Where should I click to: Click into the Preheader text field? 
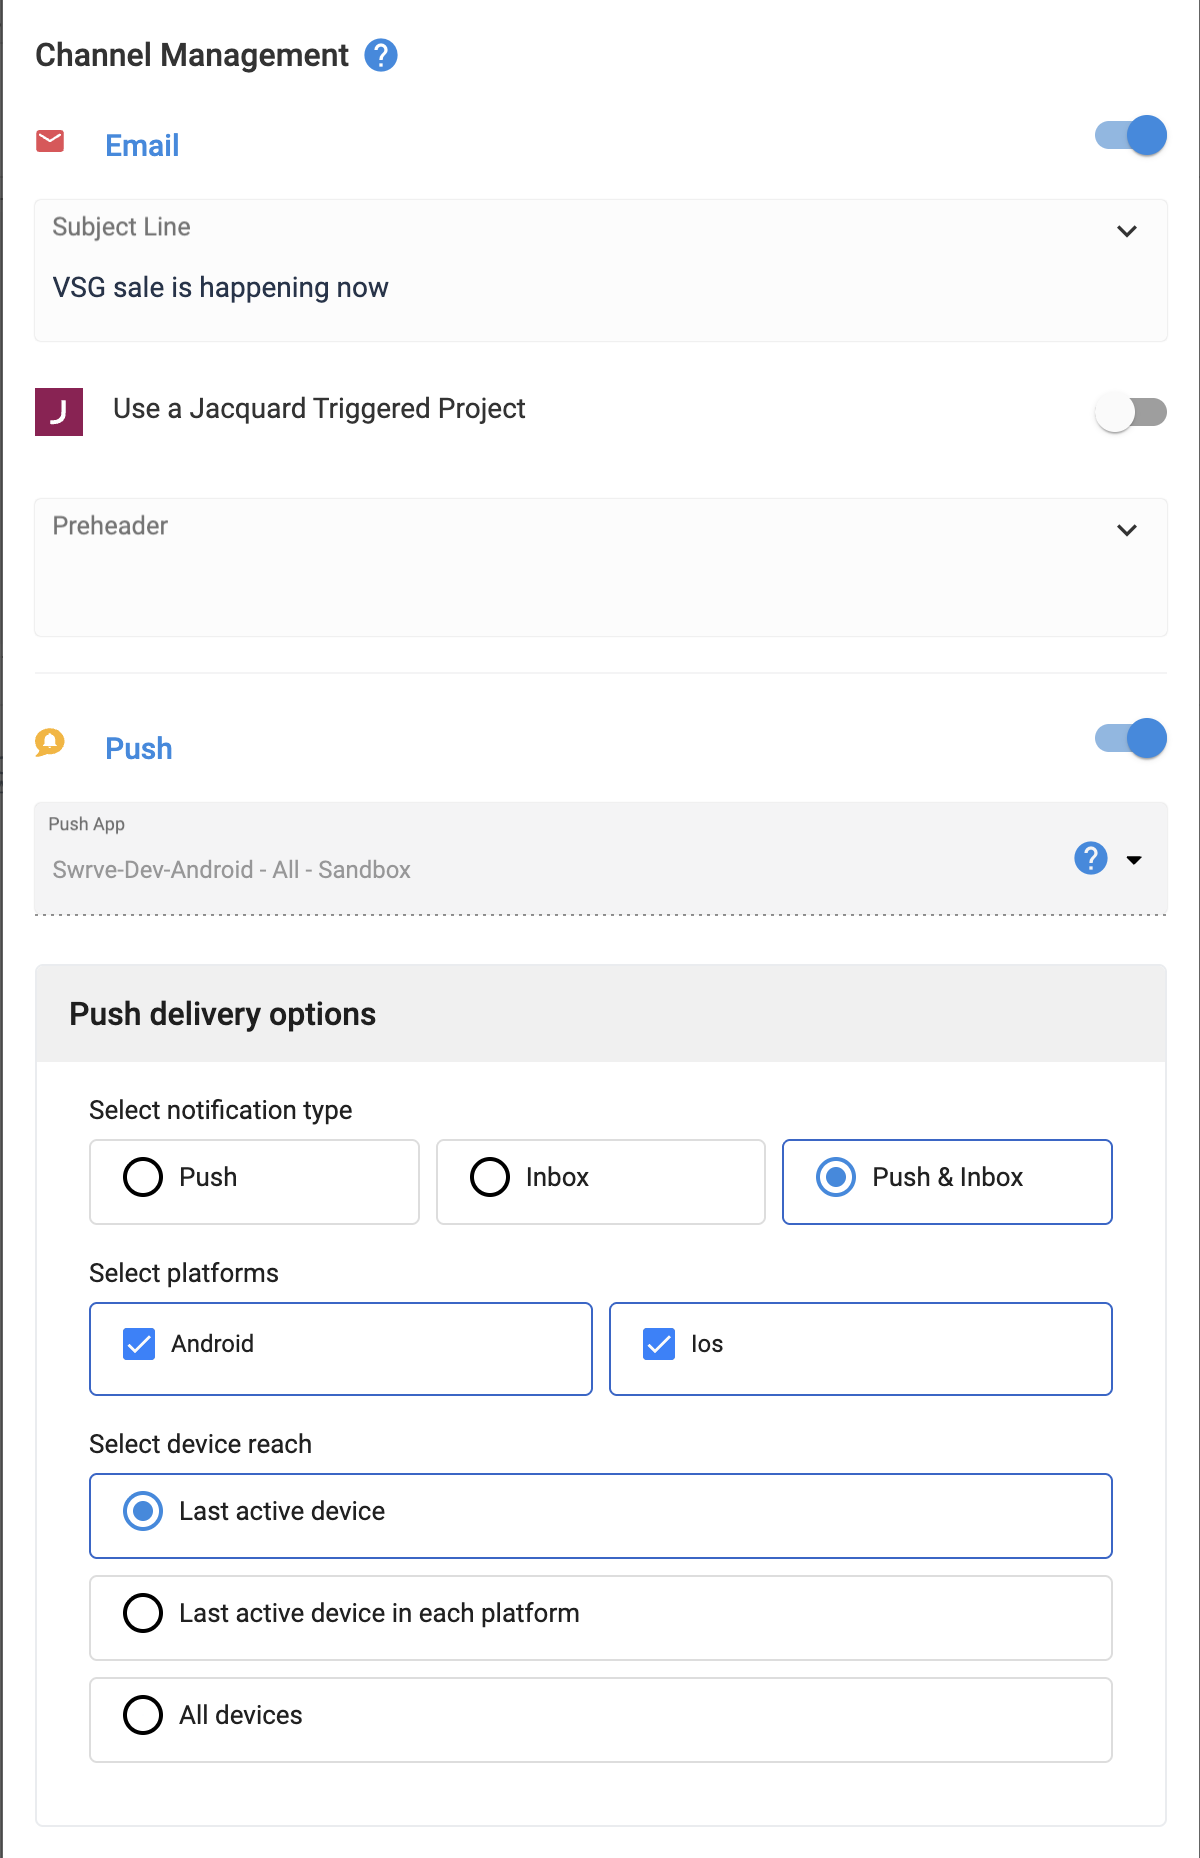click(x=601, y=568)
